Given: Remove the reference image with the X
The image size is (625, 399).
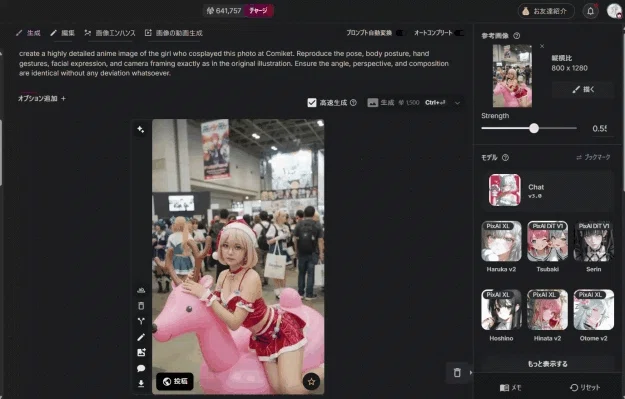Looking at the screenshot, I should (542, 46).
